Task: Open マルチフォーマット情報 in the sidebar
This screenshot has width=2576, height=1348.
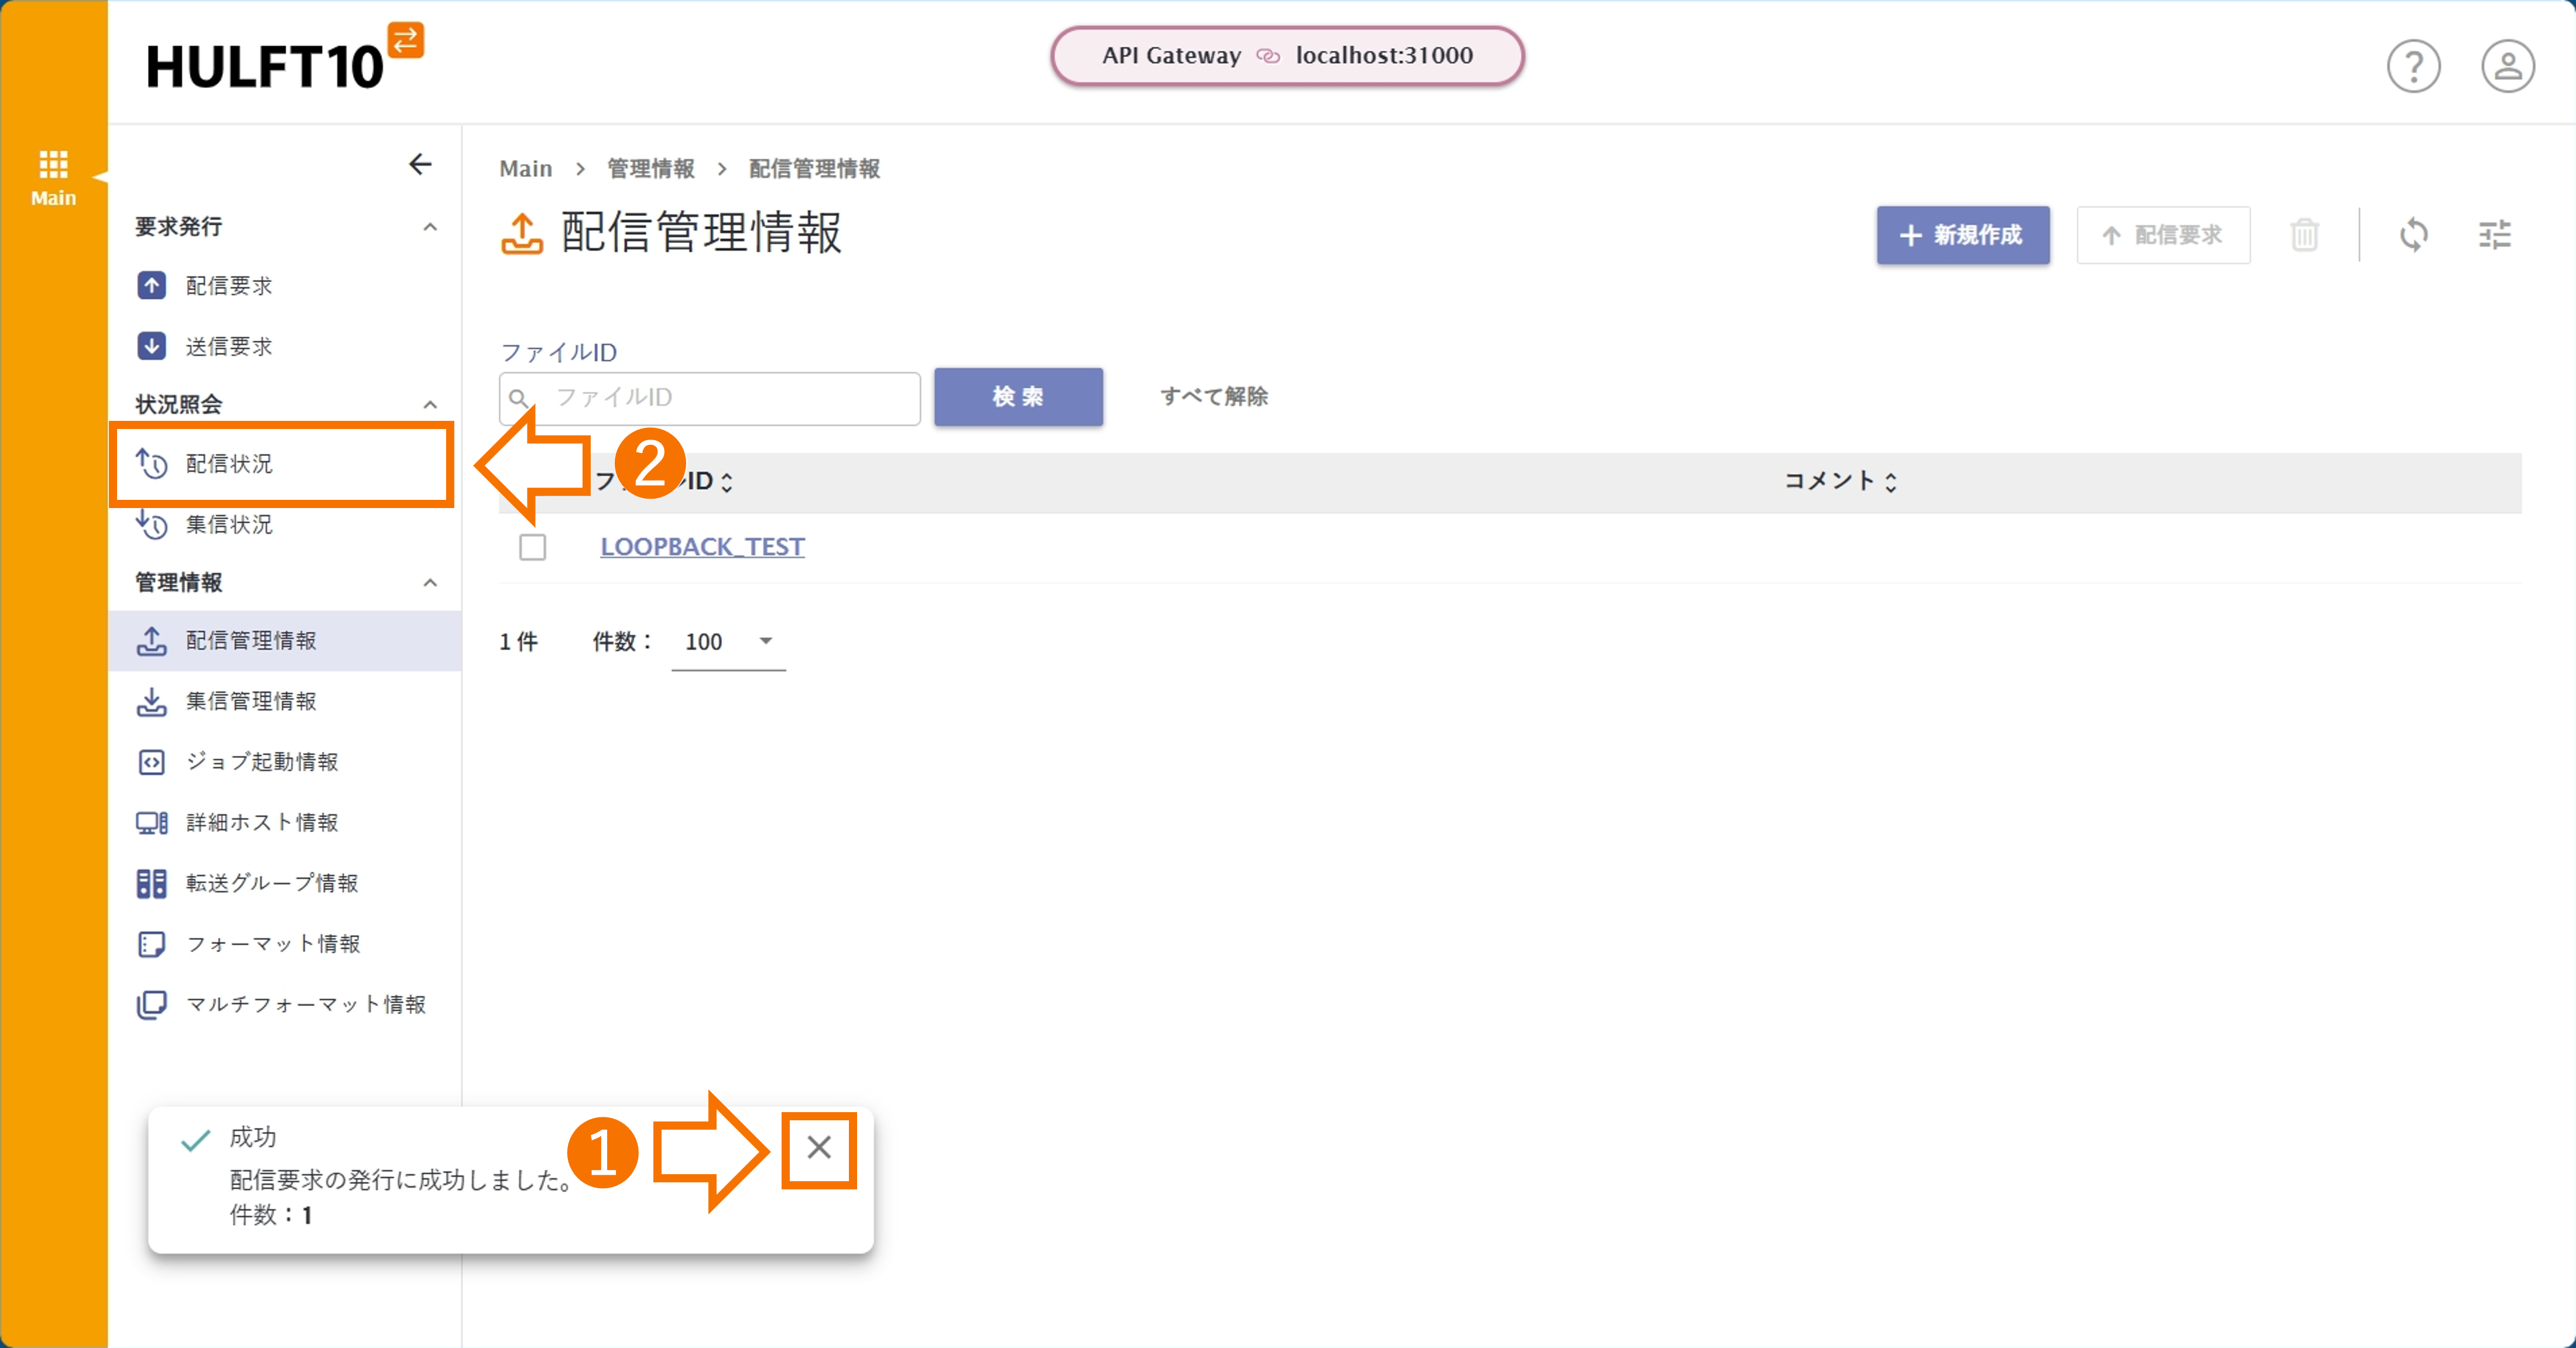Action: (x=306, y=1004)
